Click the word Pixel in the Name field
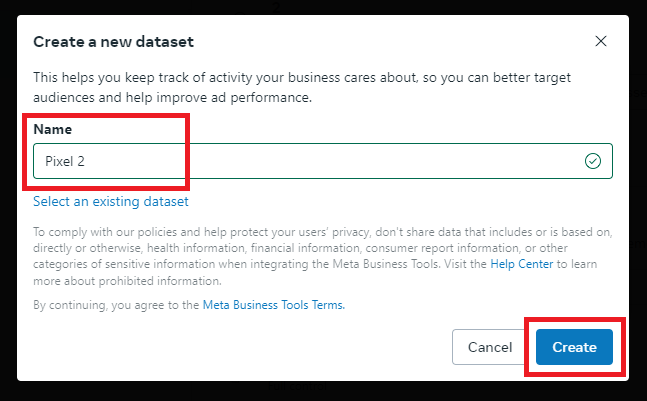Screen dimensions: 647x401 coord(59,161)
